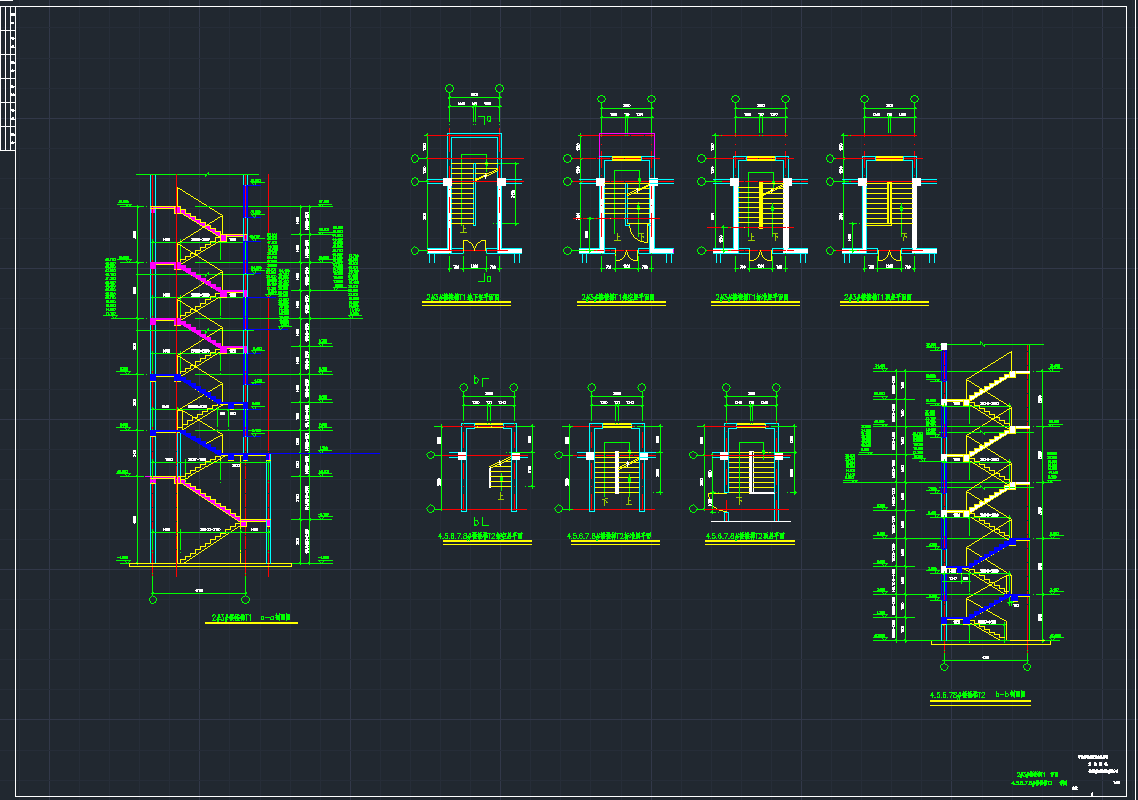1138x800 pixels.
Task: Pick the 'b' section mark below the T2 plan
Action: click(480, 521)
